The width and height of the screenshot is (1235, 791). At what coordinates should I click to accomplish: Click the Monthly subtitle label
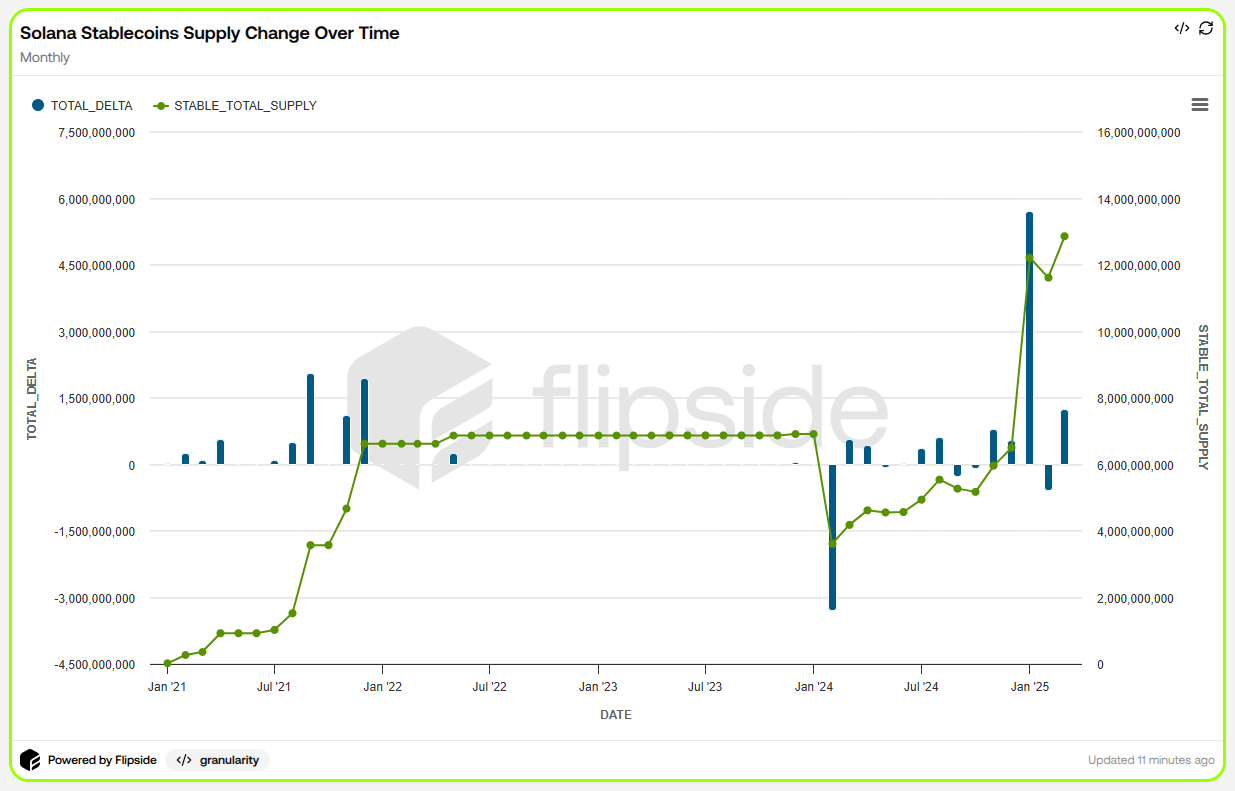pyautogui.click(x=45, y=58)
